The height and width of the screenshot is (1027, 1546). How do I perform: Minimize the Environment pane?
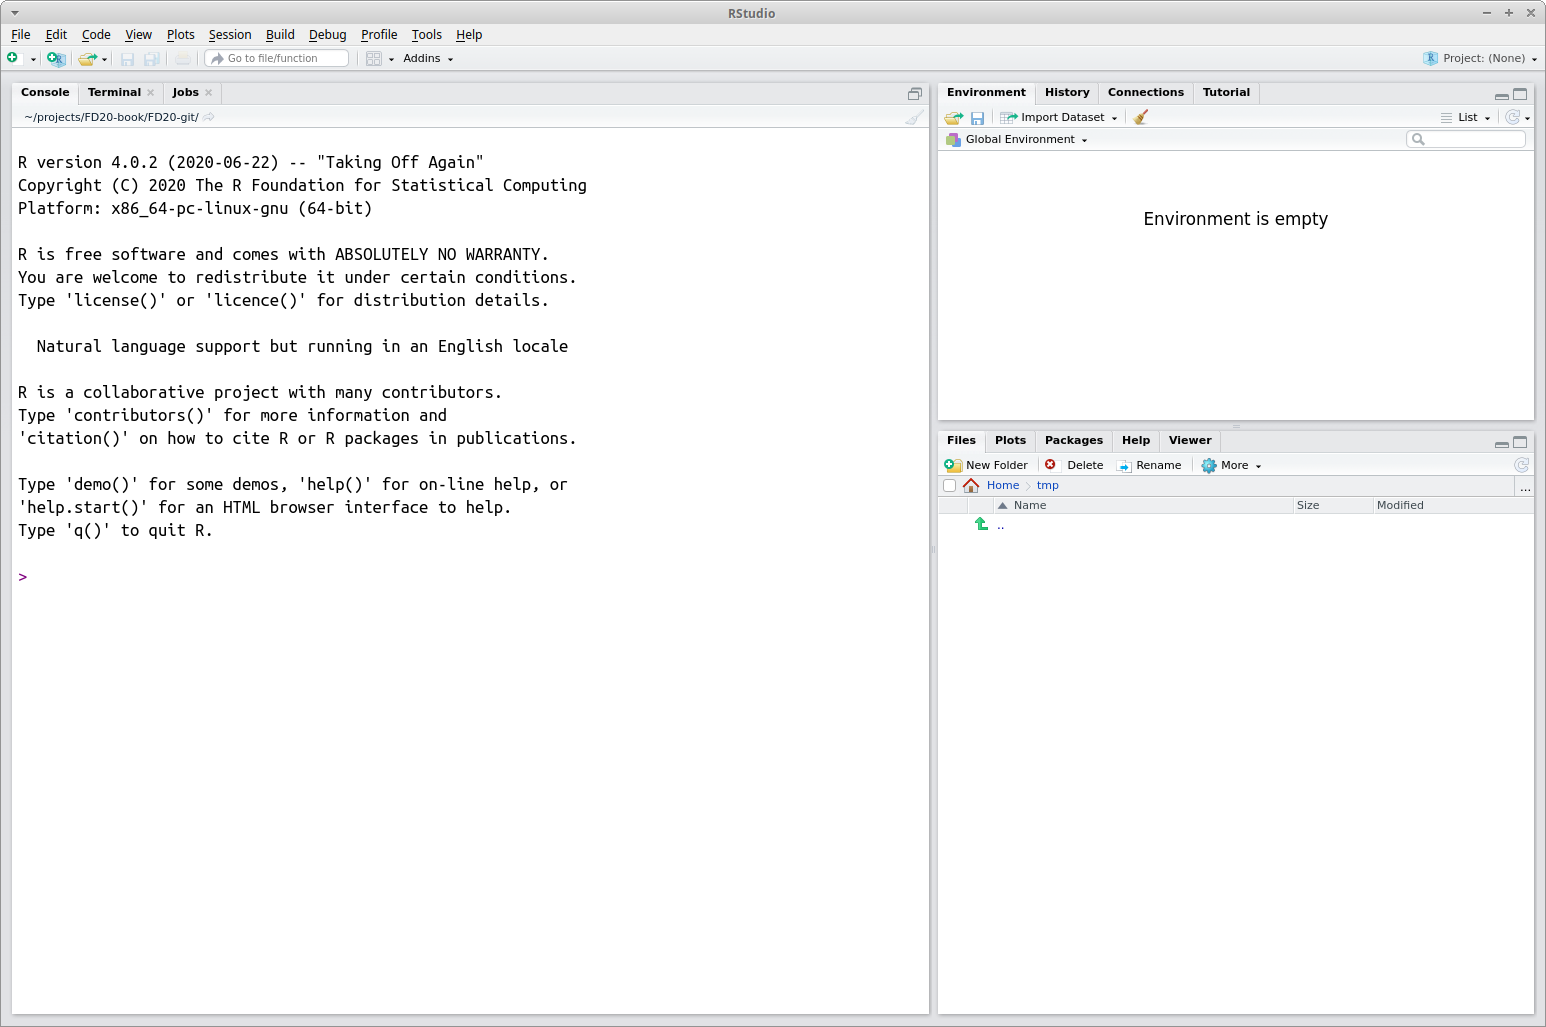point(1501,96)
